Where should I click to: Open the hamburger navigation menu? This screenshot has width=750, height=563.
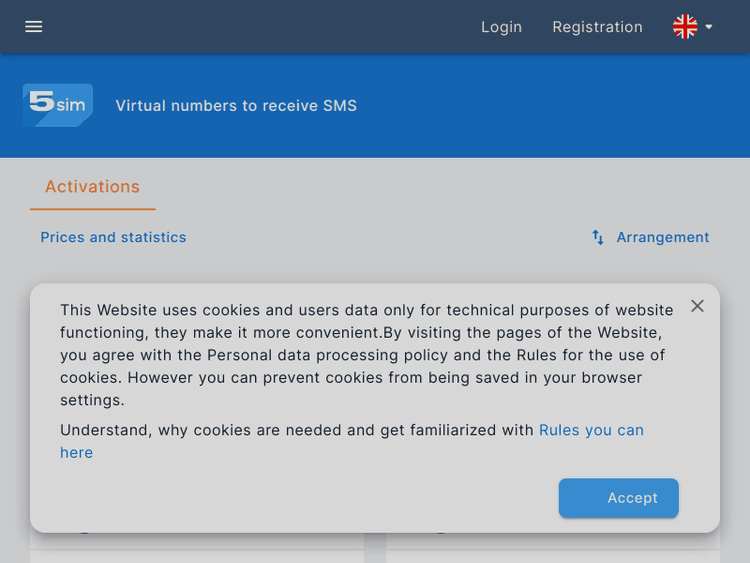(34, 27)
